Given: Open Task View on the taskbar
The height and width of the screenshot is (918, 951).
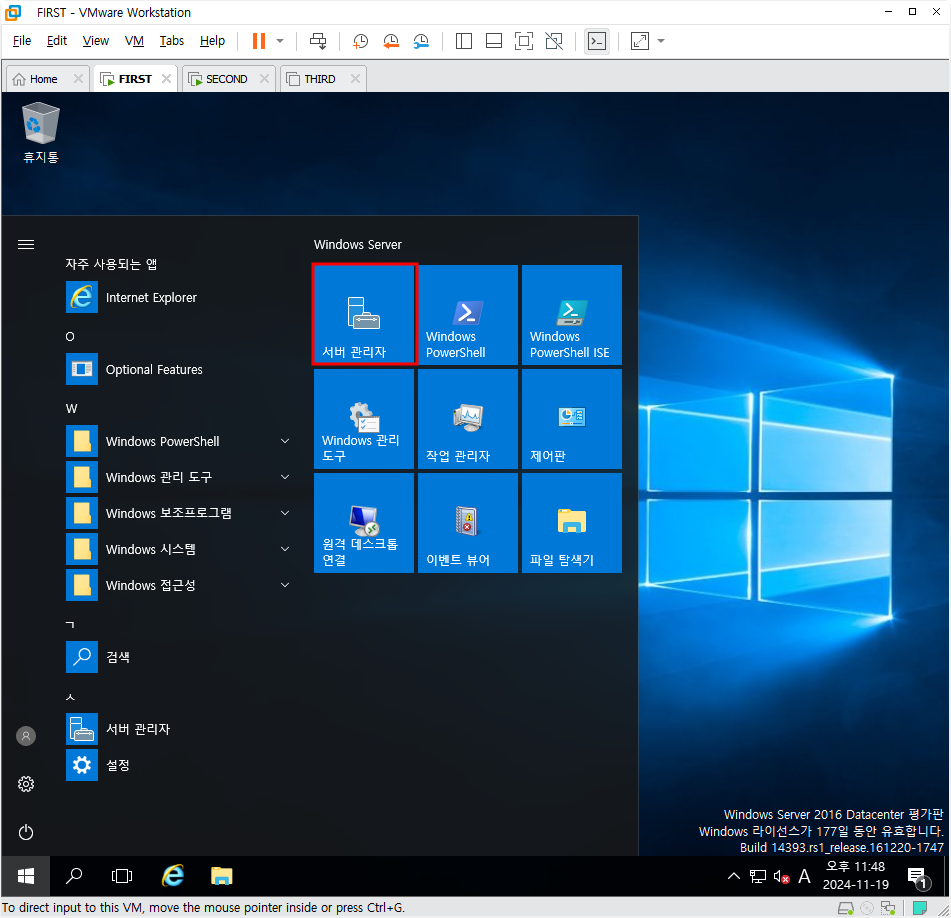Looking at the screenshot, I should 122,876.
